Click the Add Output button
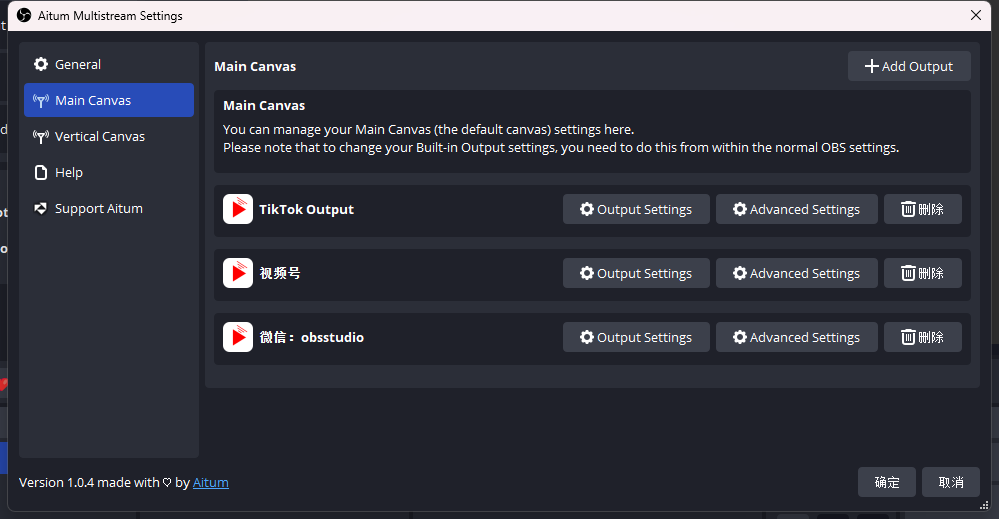 [909, 66]
